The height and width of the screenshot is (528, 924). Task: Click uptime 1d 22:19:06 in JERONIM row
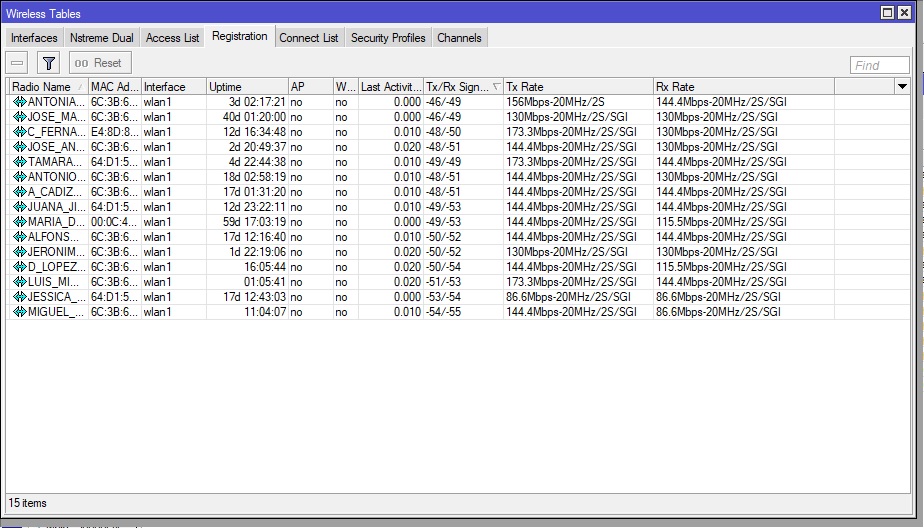pyautogui.click(x=257, y=252)
